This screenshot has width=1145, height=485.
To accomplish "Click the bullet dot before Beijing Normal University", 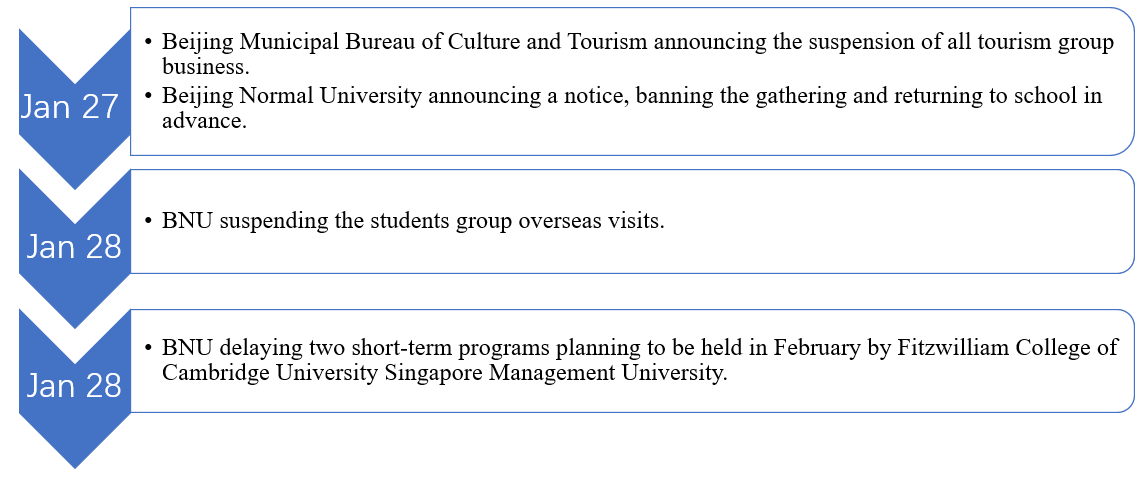I will coord(149,97).
